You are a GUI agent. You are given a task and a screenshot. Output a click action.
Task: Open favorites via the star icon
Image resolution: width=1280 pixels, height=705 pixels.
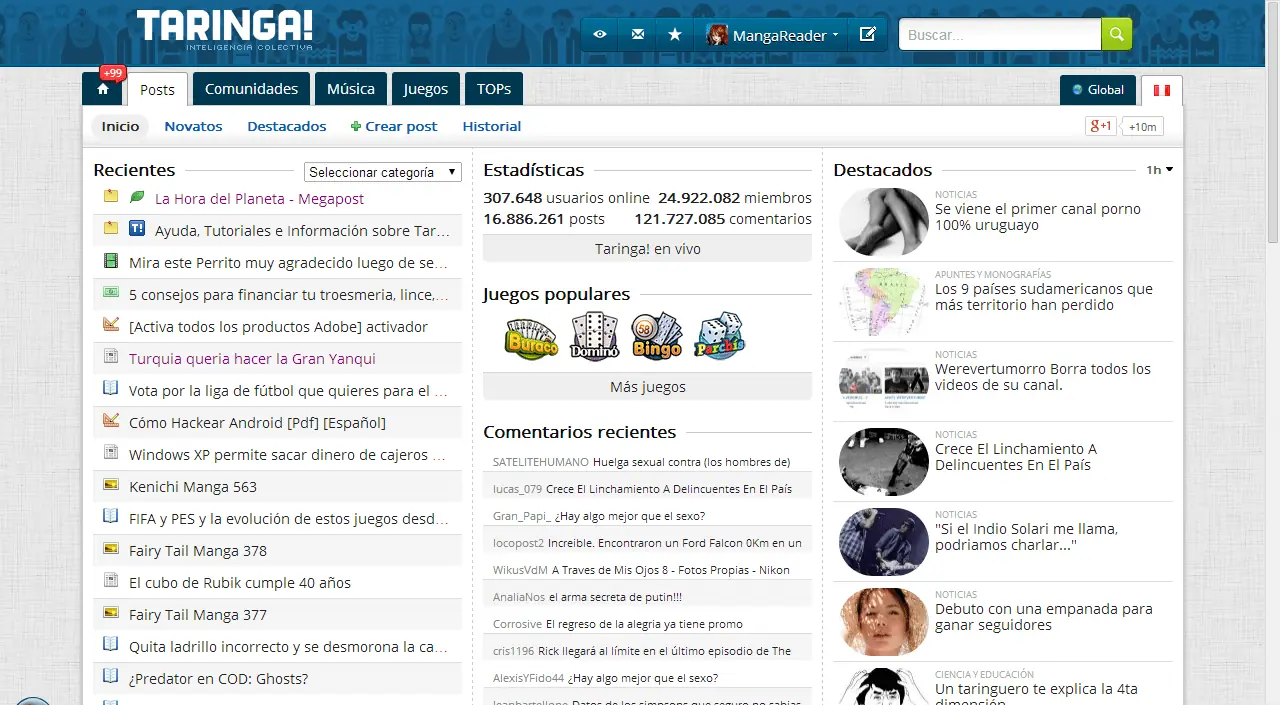[675, 33]
